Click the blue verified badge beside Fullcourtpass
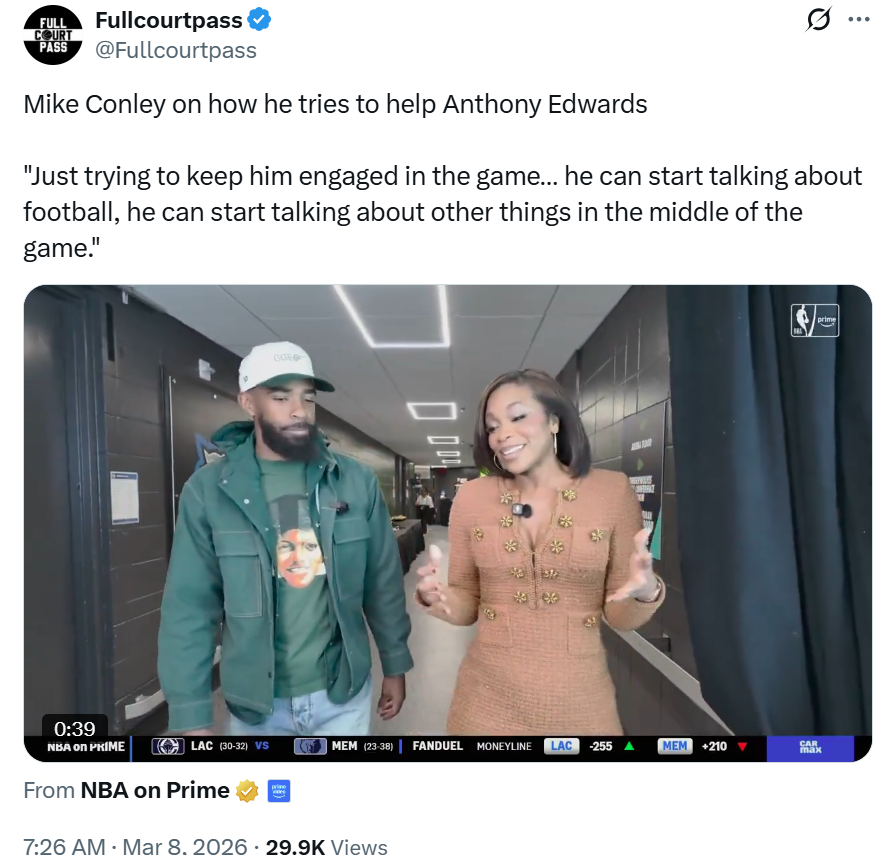This screenshot has height=855, width=884. pos(259,20)
